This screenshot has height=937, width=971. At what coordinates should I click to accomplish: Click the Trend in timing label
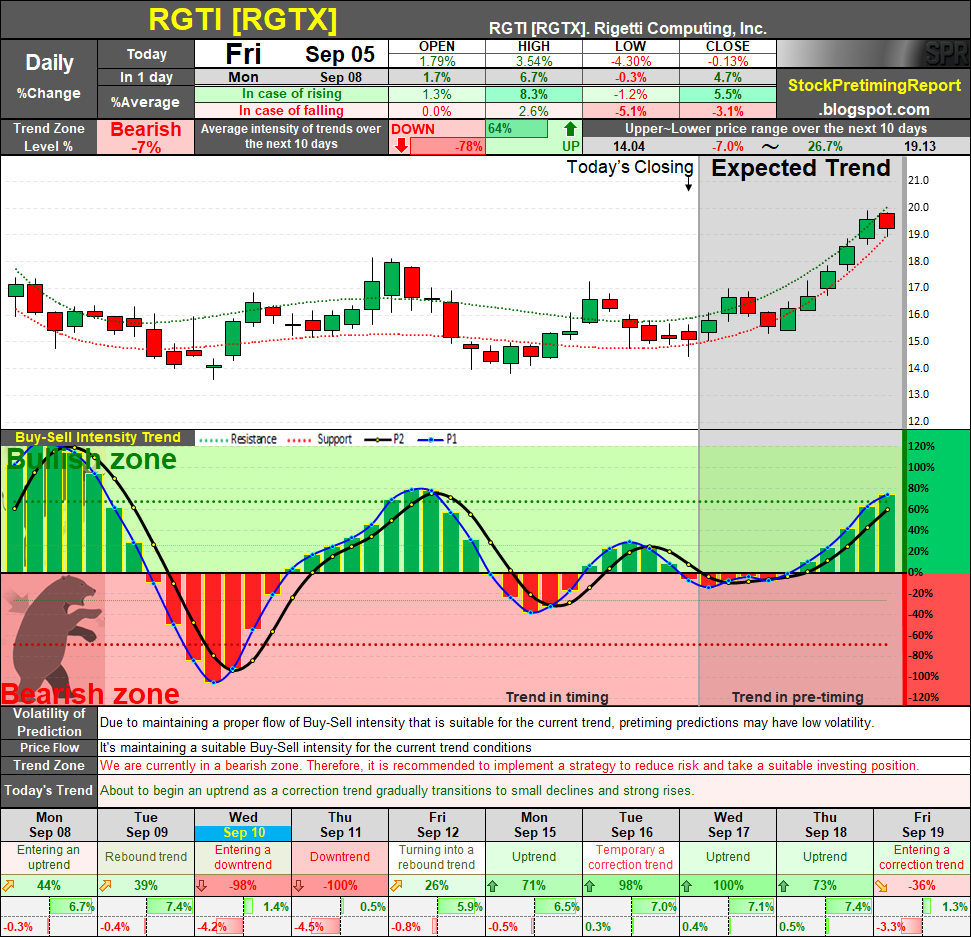click(557, 697)
